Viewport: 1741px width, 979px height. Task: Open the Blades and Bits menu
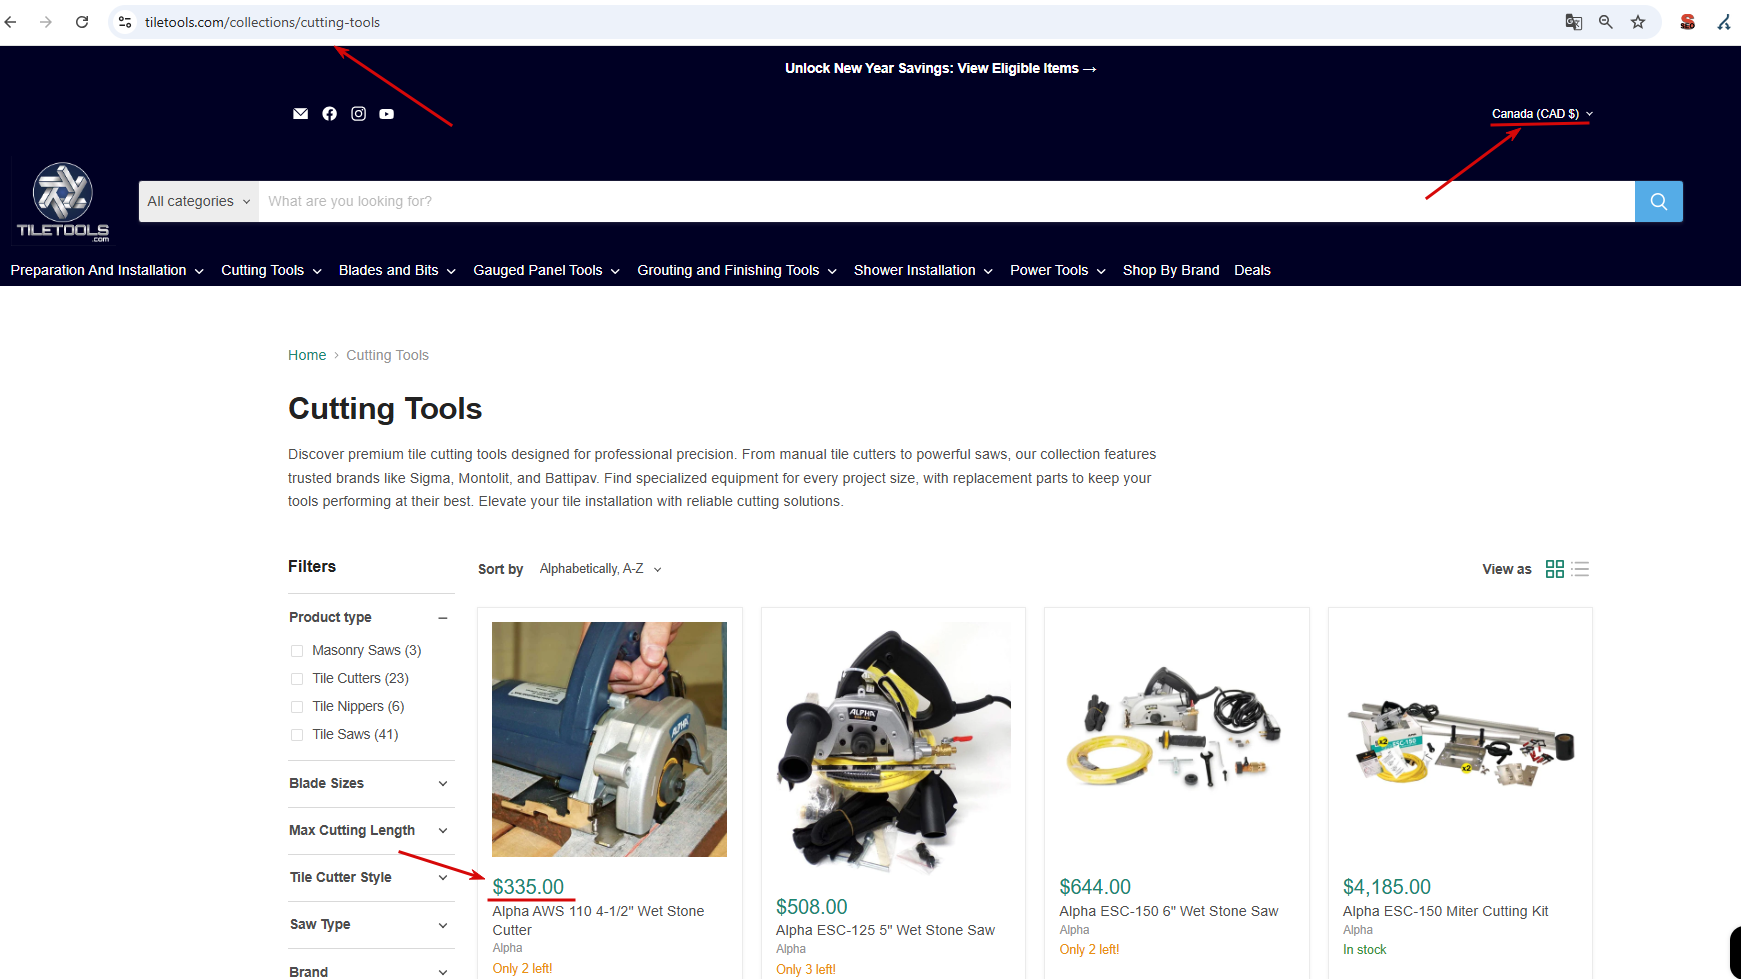pyautogui.click(x=397, y=270)
